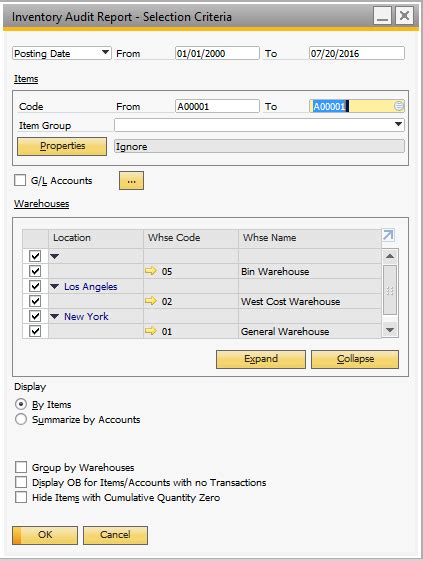
Task: Click the Expand button under warehouses
Action: coord(261,359)
